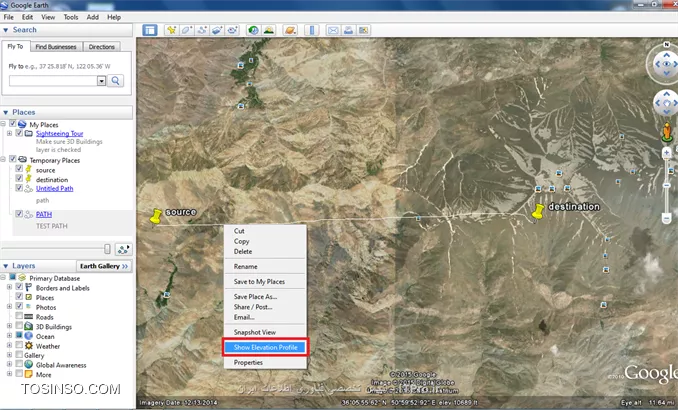
Task: Click the zoom slider on the map
Action: [x=666, y=186]
